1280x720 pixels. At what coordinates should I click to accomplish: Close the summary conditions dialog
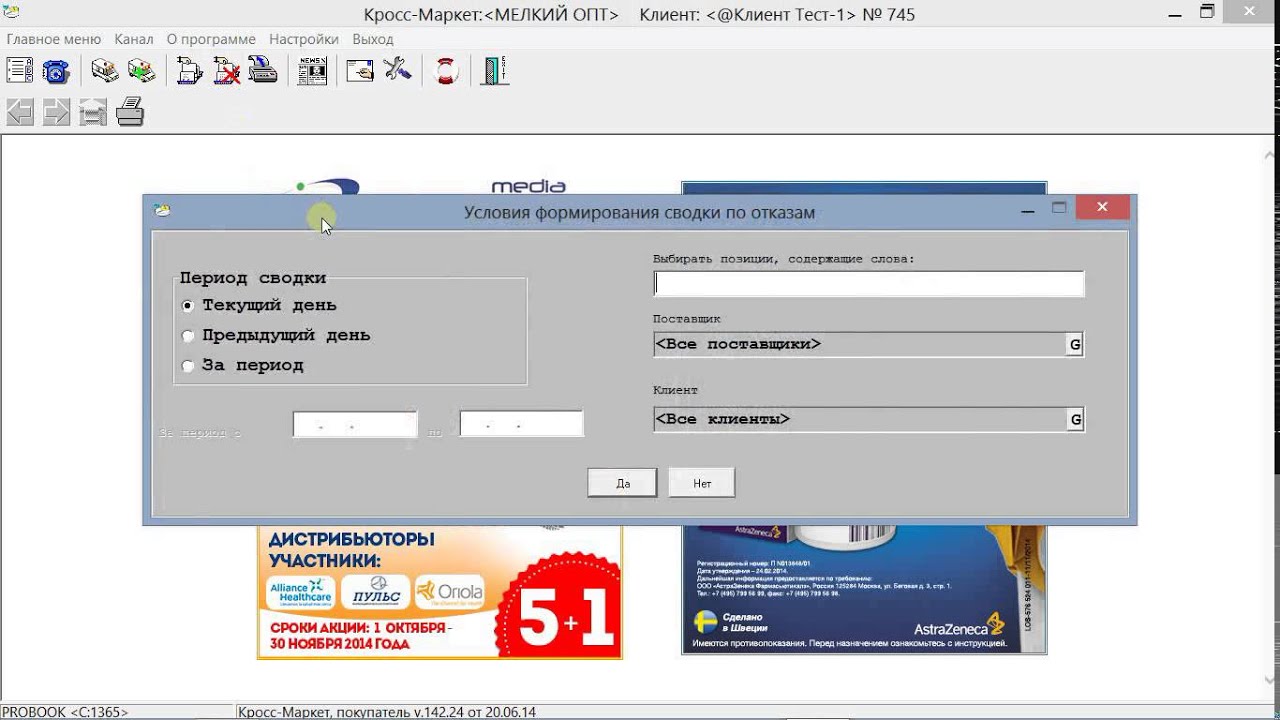1102,207
